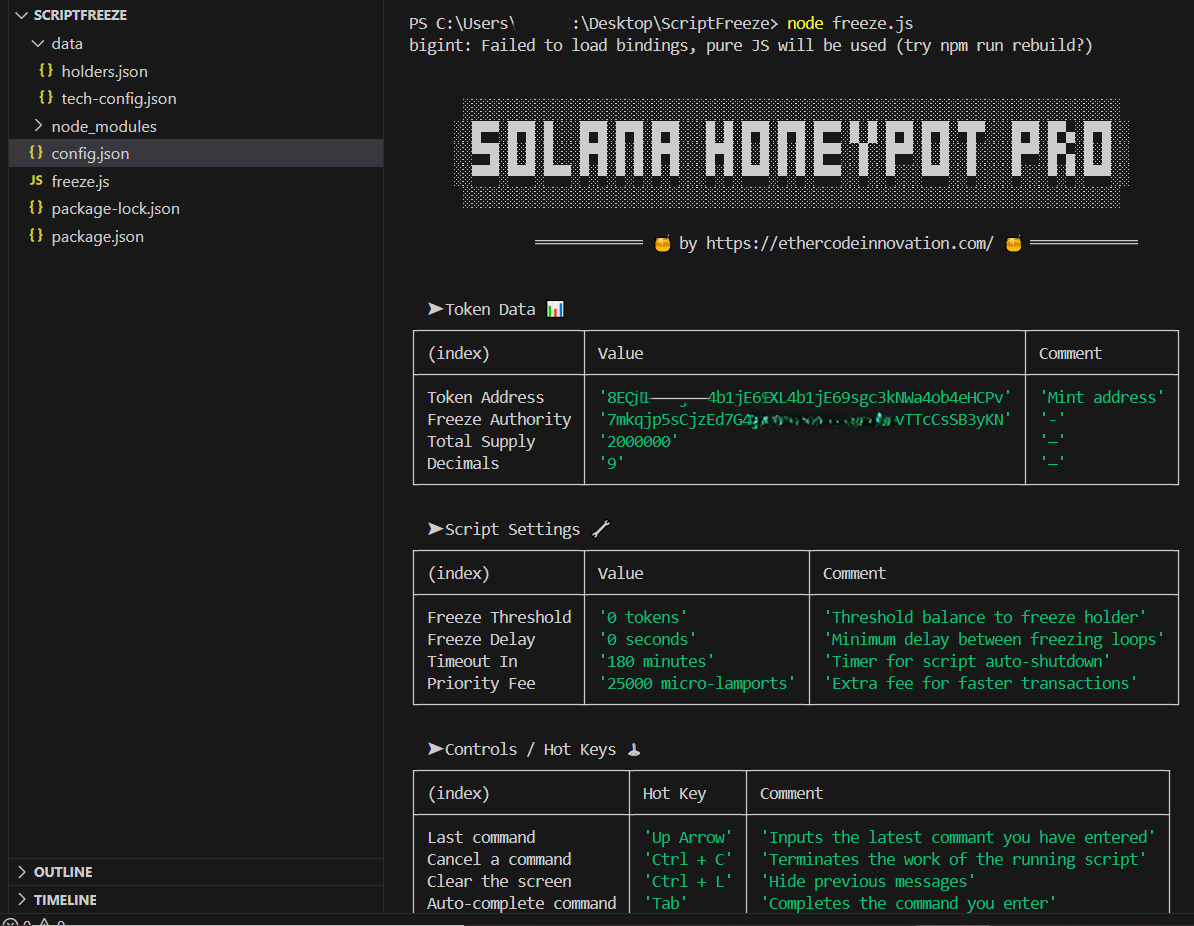Screen dimensions: 1194x926
Task: Click 'Terminates the work of the running script'
Action: tap(953, 860)
